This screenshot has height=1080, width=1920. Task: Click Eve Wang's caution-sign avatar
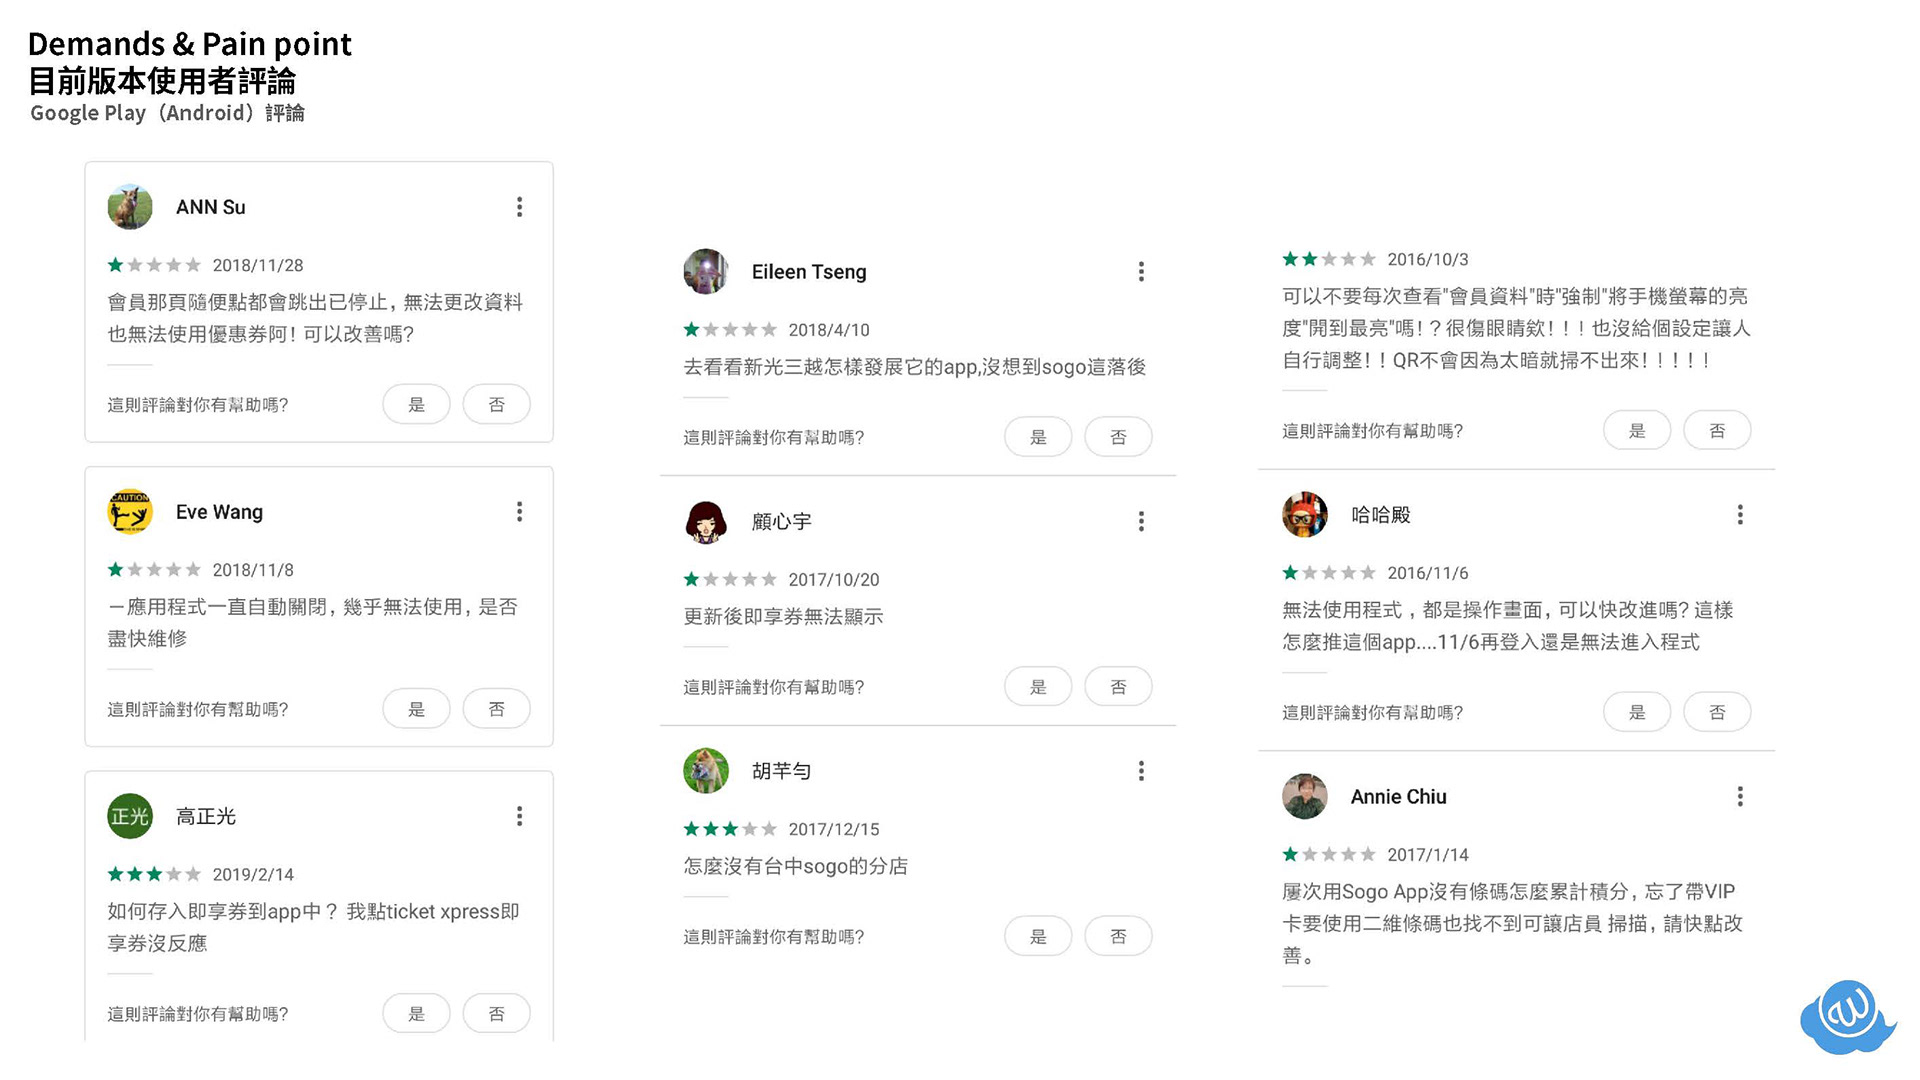pos(130,512)
